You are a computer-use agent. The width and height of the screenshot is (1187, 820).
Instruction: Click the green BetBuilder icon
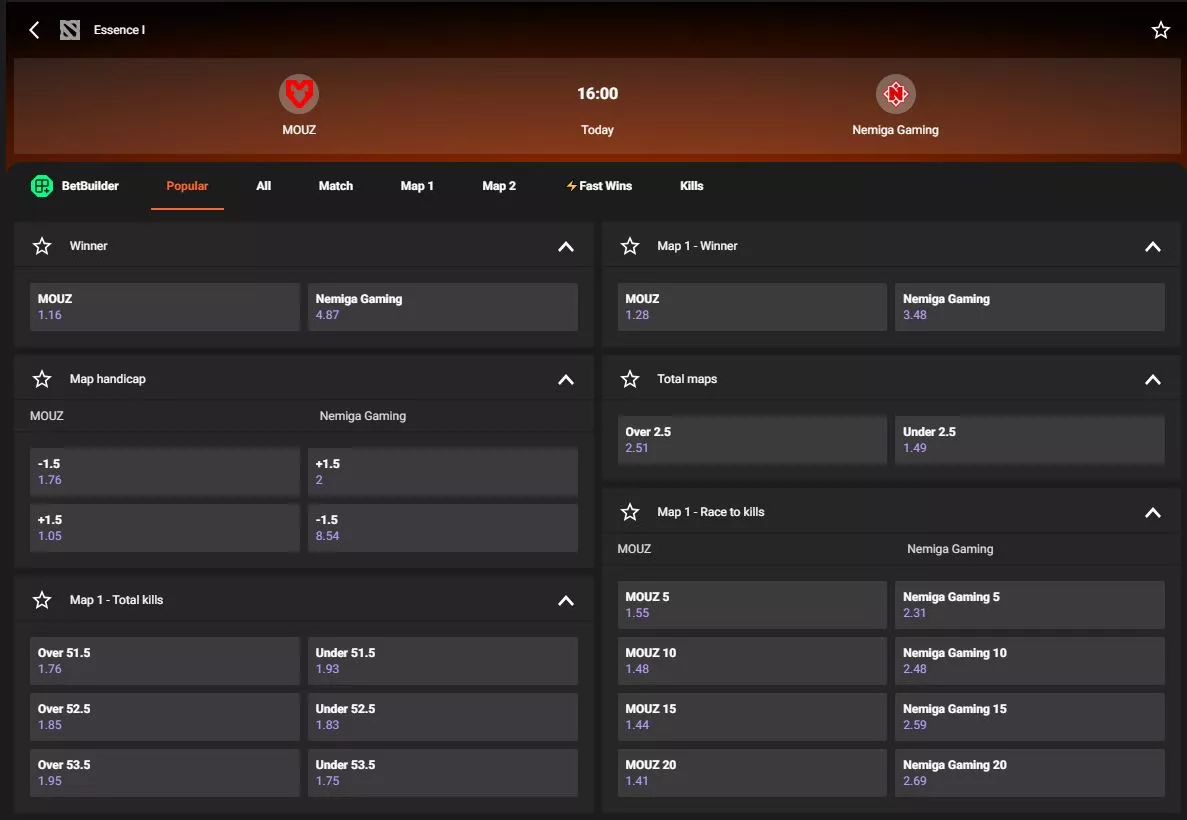click(x=42, y=186)
